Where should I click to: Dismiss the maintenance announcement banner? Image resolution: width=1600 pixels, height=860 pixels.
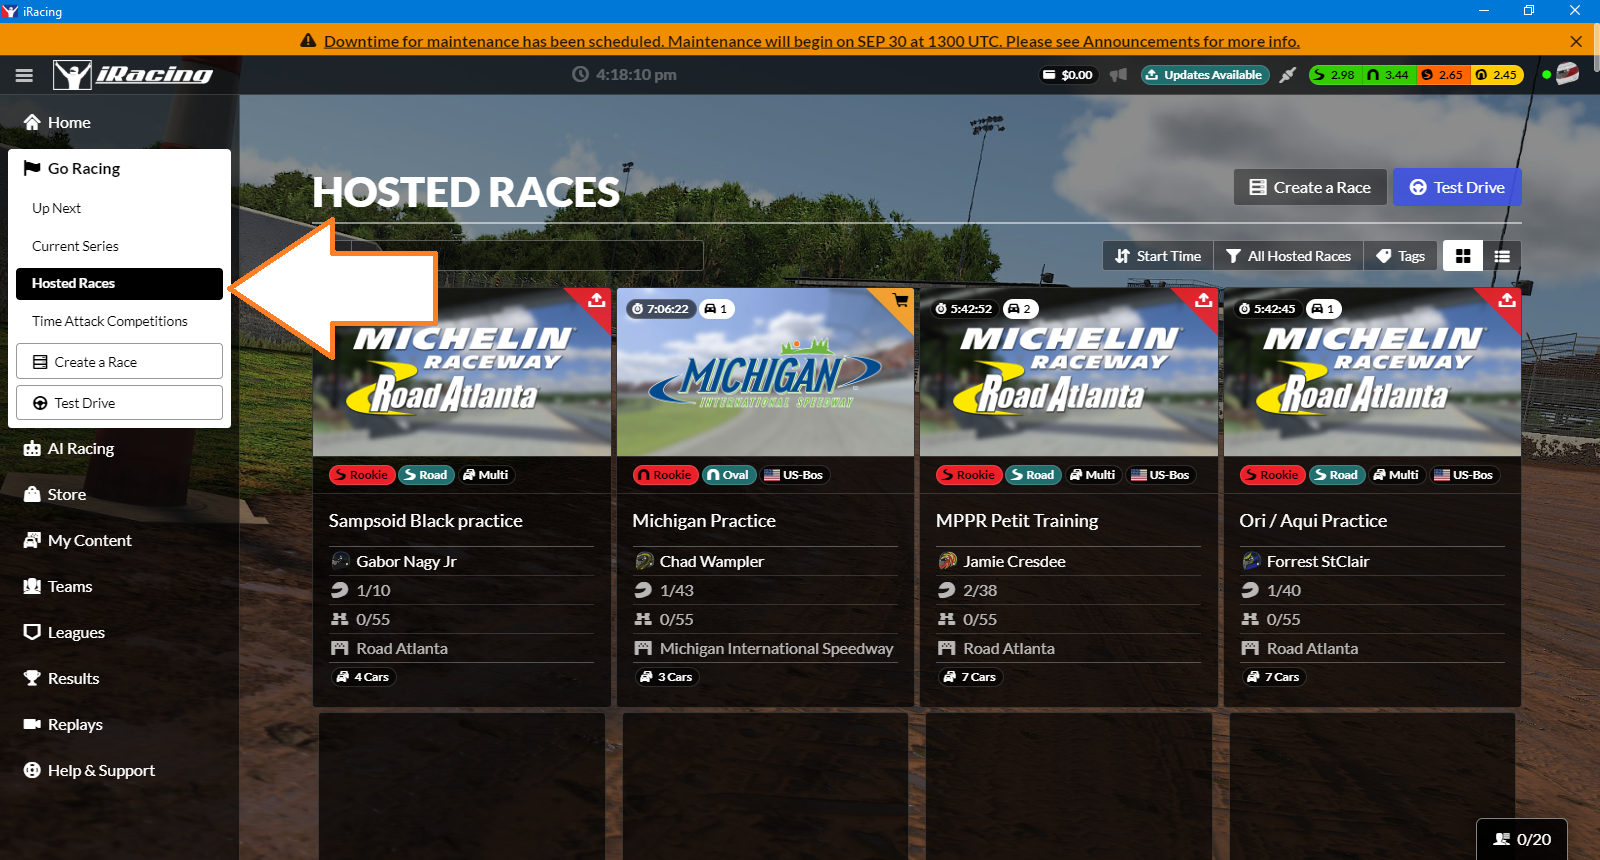point(1576,41)
